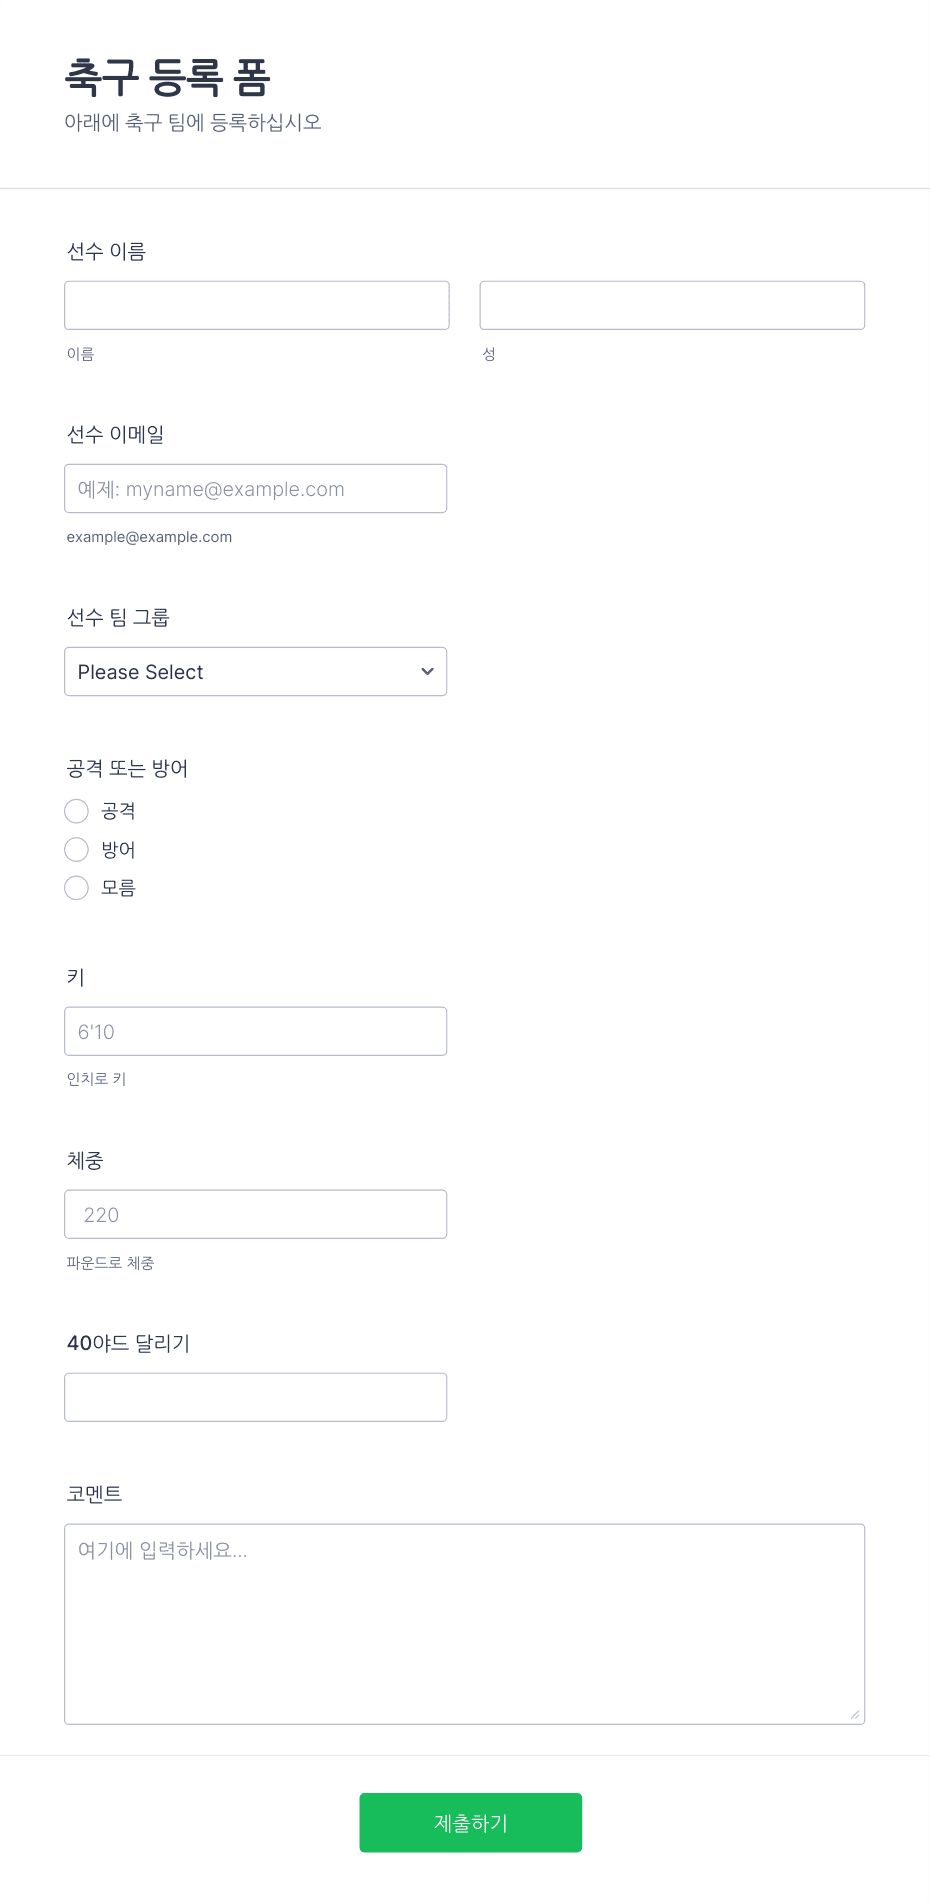Click the 축구 등록 폼 heading
Image resolution: width=930 pixels, height=1902 pixels.
pyautogui.click(x=168, y=77)
